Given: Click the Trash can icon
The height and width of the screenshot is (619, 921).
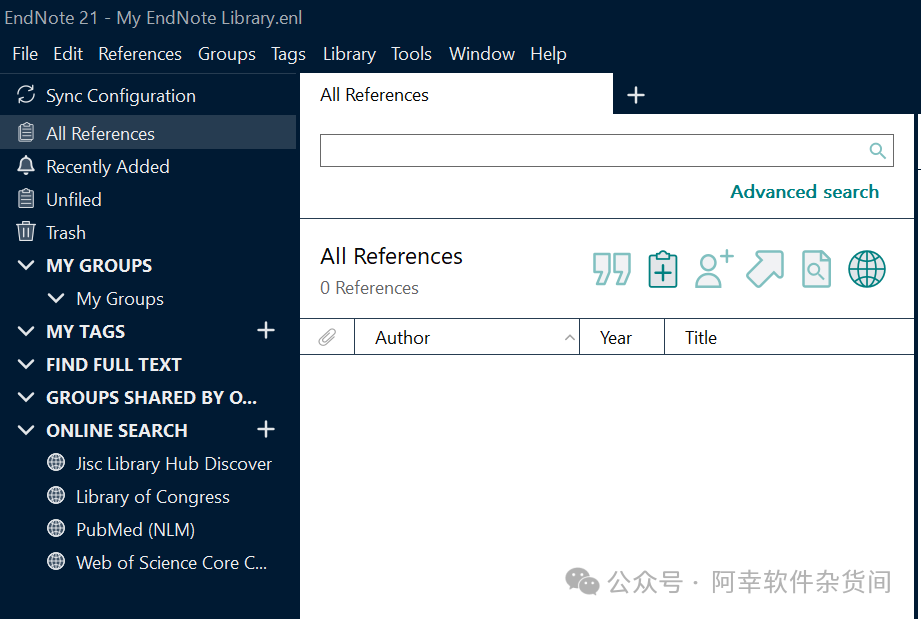Looking at the screenshot, I should (x=26, y=231).
